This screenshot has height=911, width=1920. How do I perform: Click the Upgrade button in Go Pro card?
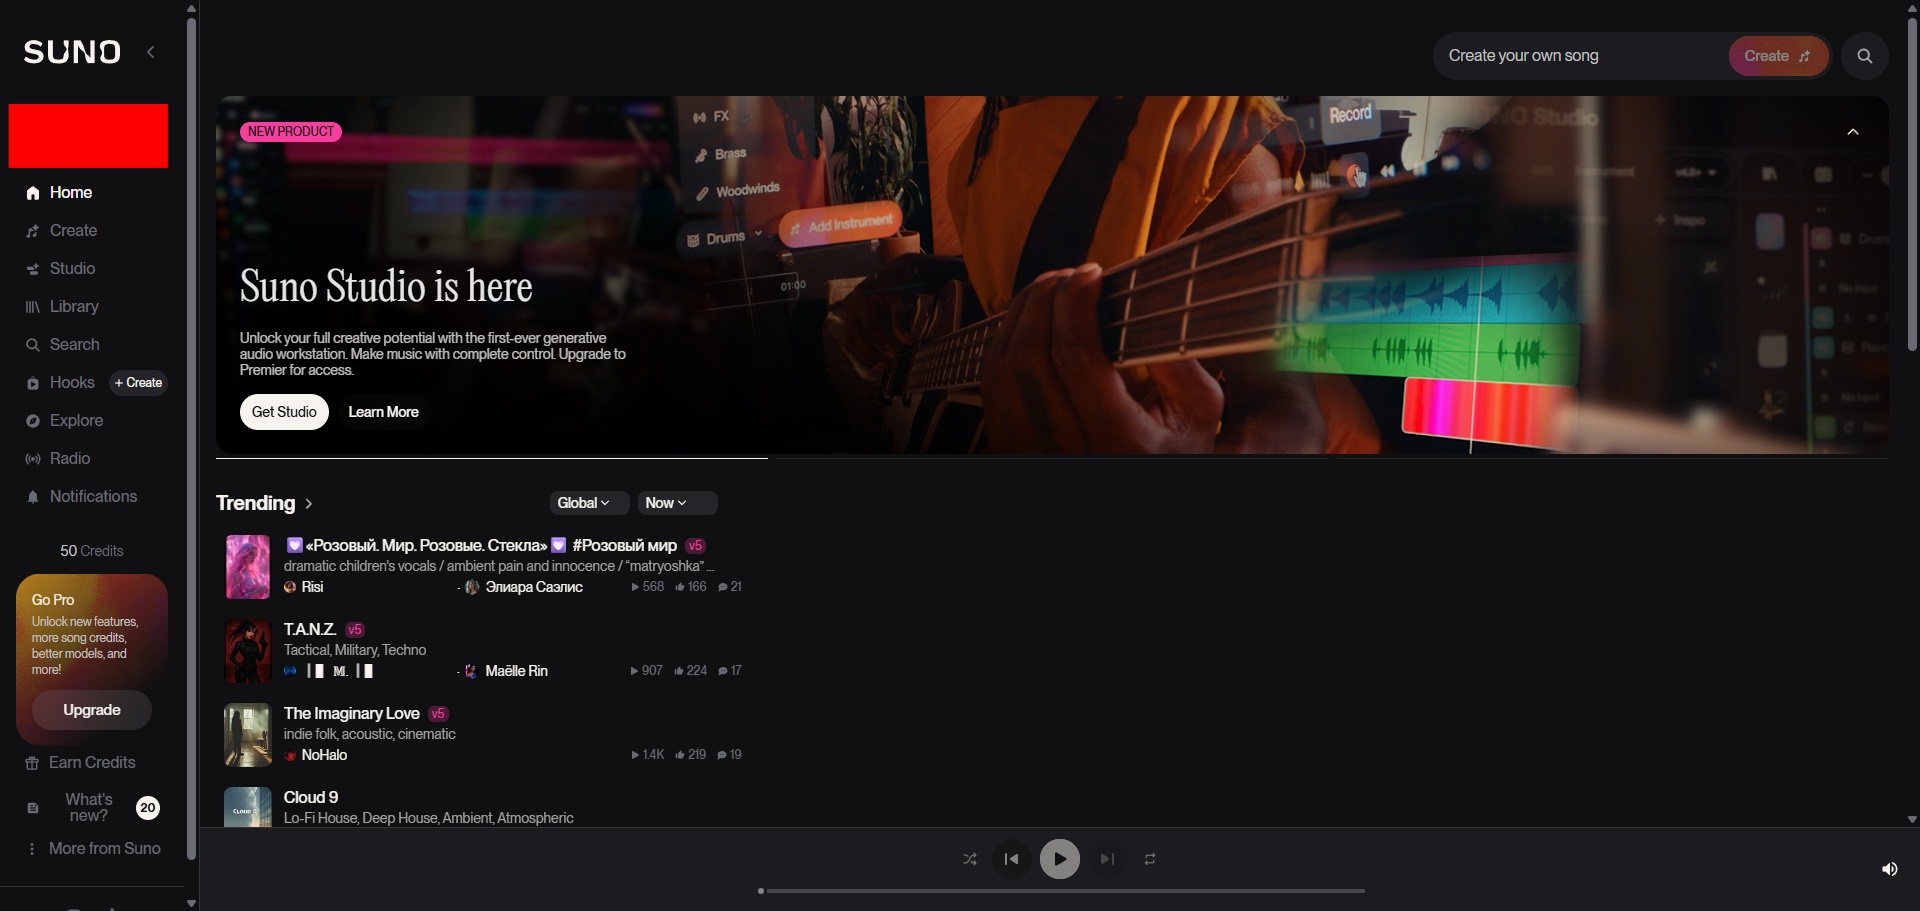[92, 710]
